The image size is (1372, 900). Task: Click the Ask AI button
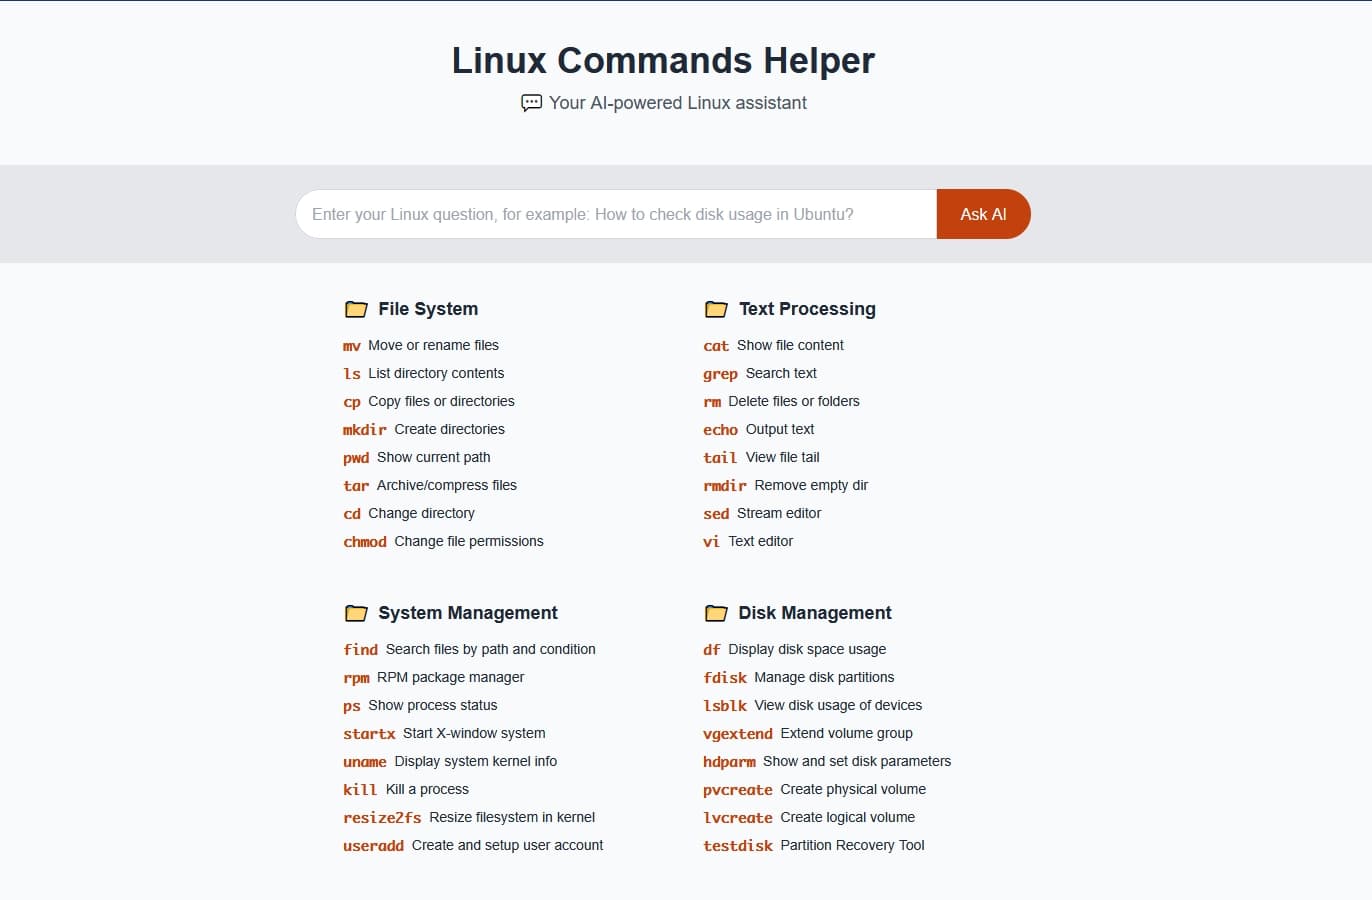tap(983, 214)
